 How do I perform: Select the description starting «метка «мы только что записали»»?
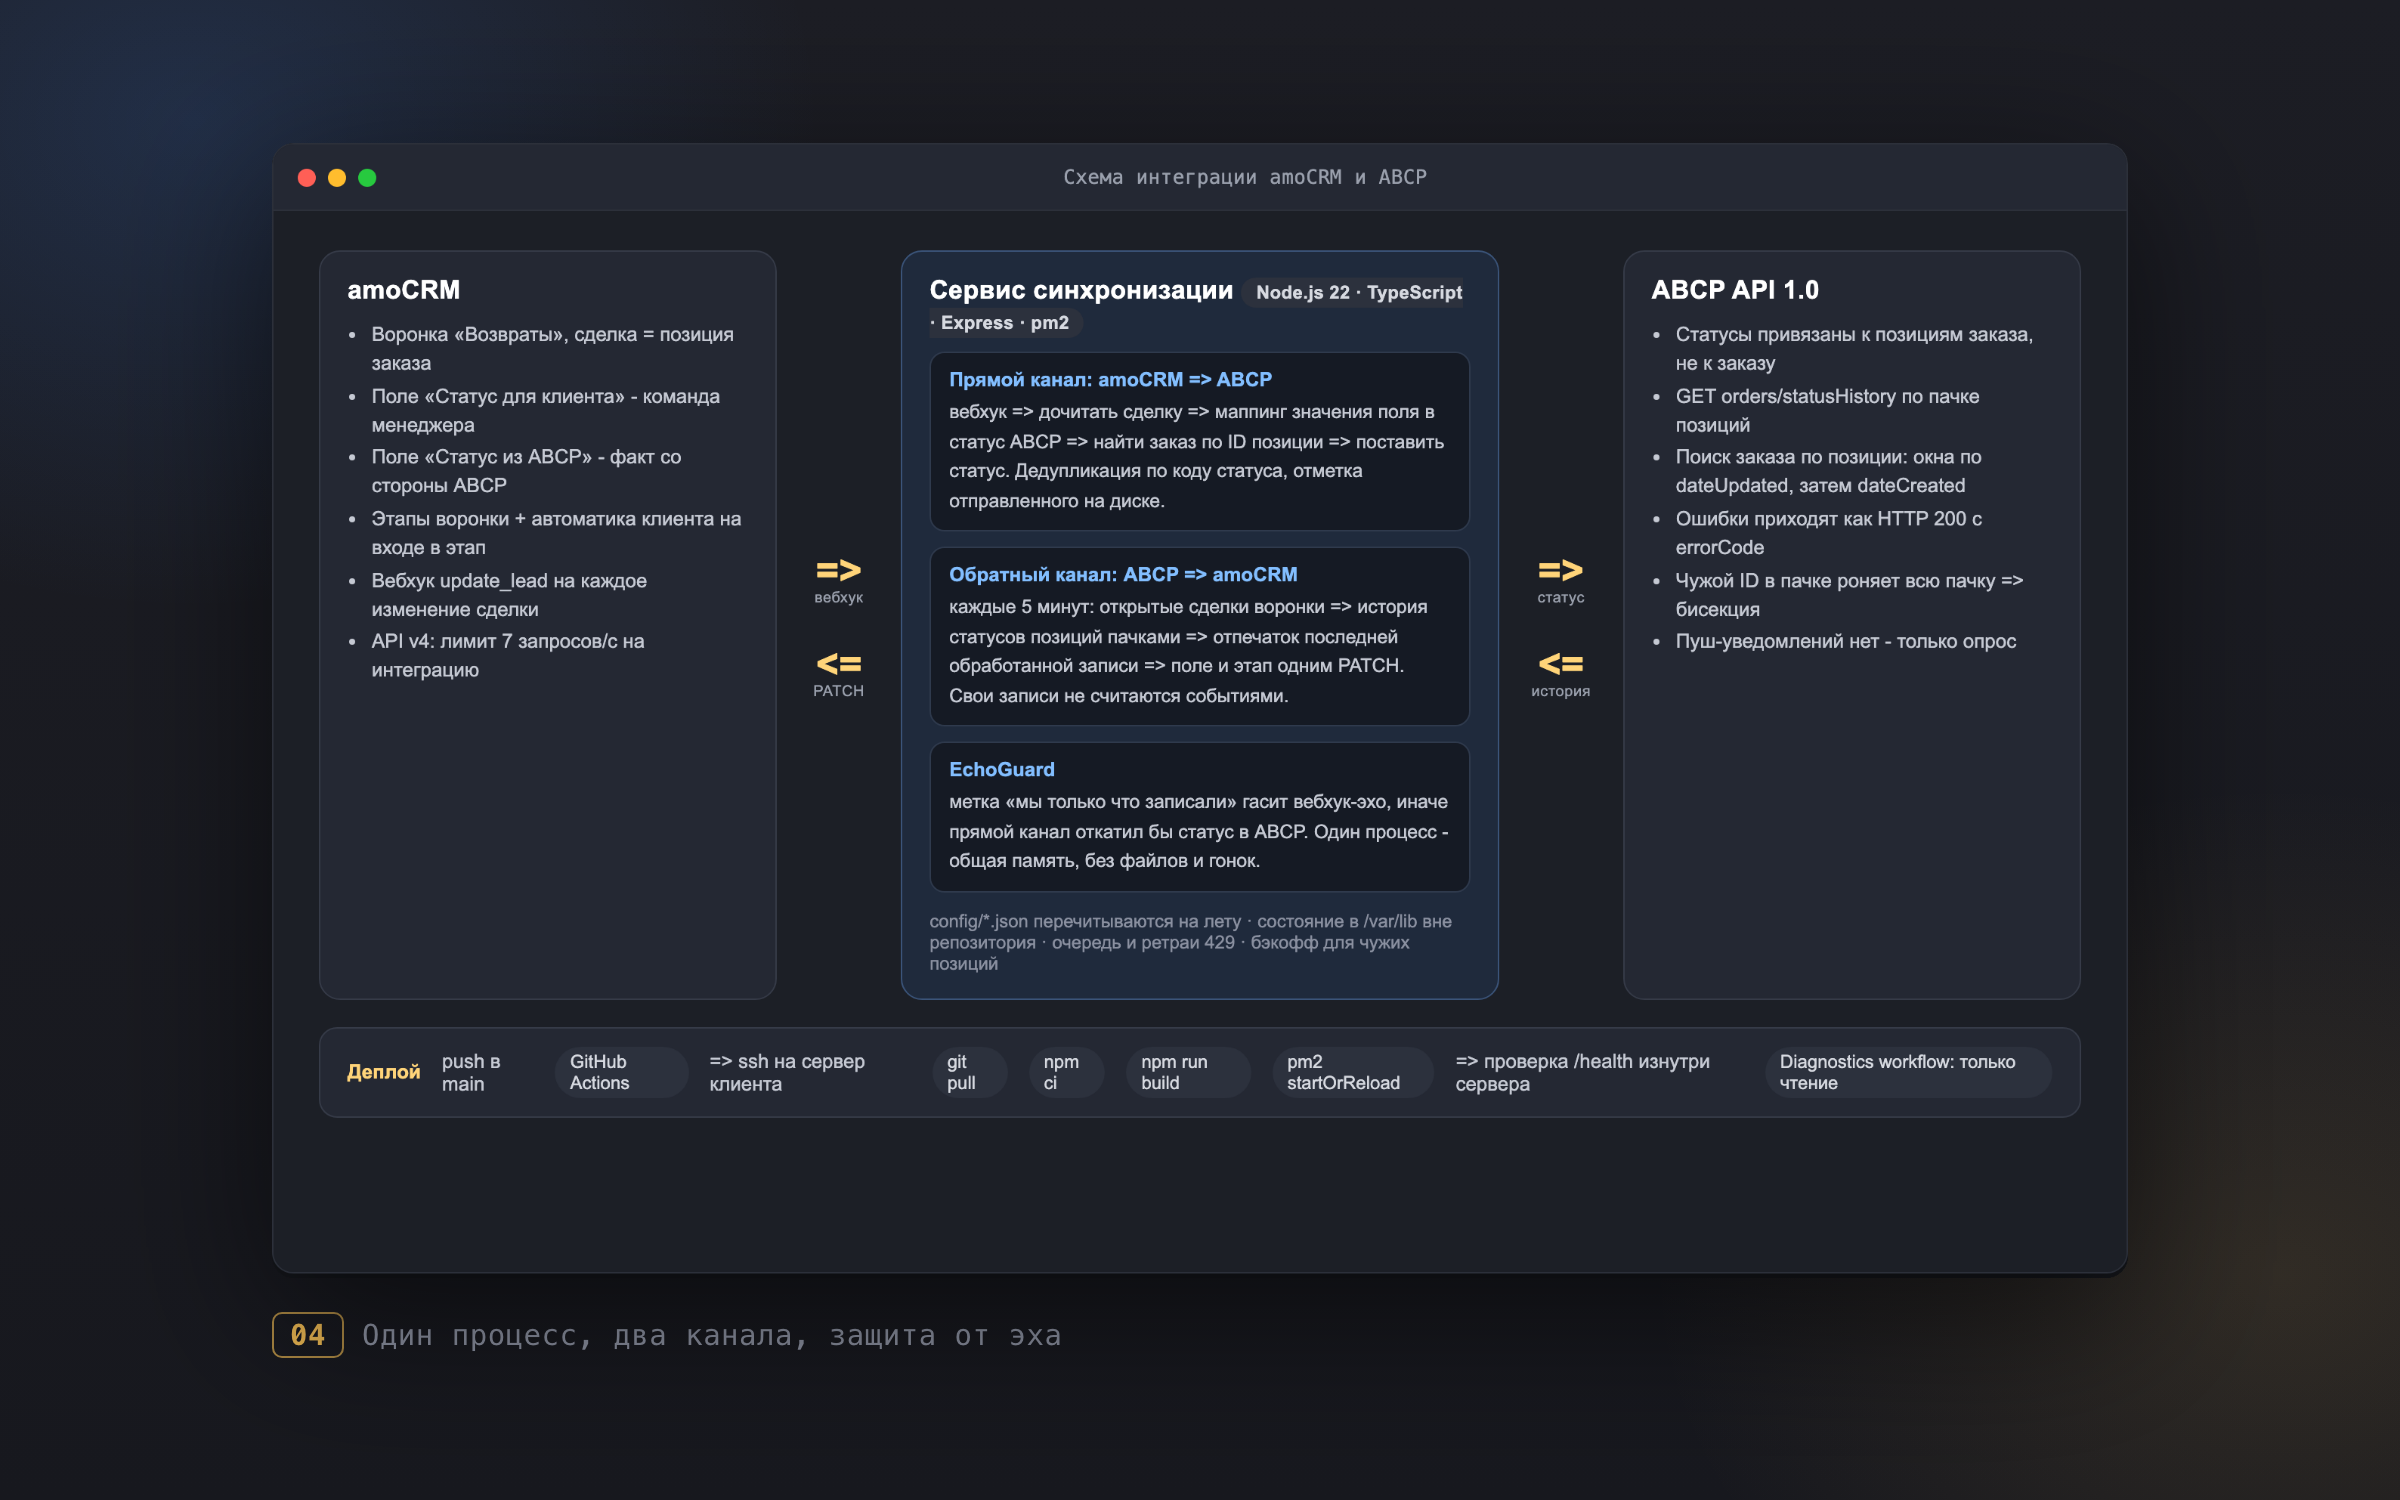pos(1199,831)
